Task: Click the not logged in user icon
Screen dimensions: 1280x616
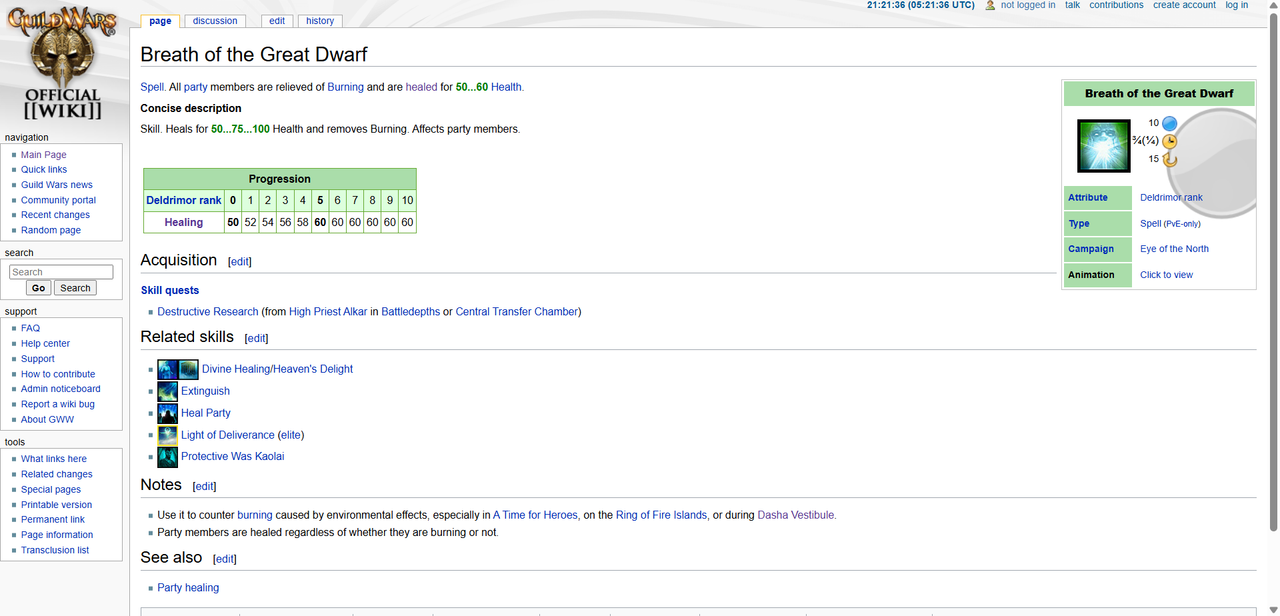Action: [x=990, y=5]
